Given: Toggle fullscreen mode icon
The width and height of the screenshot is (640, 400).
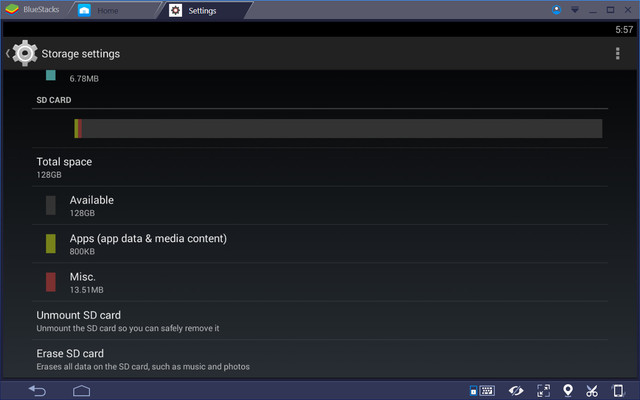Looking at the screenshot, I should pos(543,391).
